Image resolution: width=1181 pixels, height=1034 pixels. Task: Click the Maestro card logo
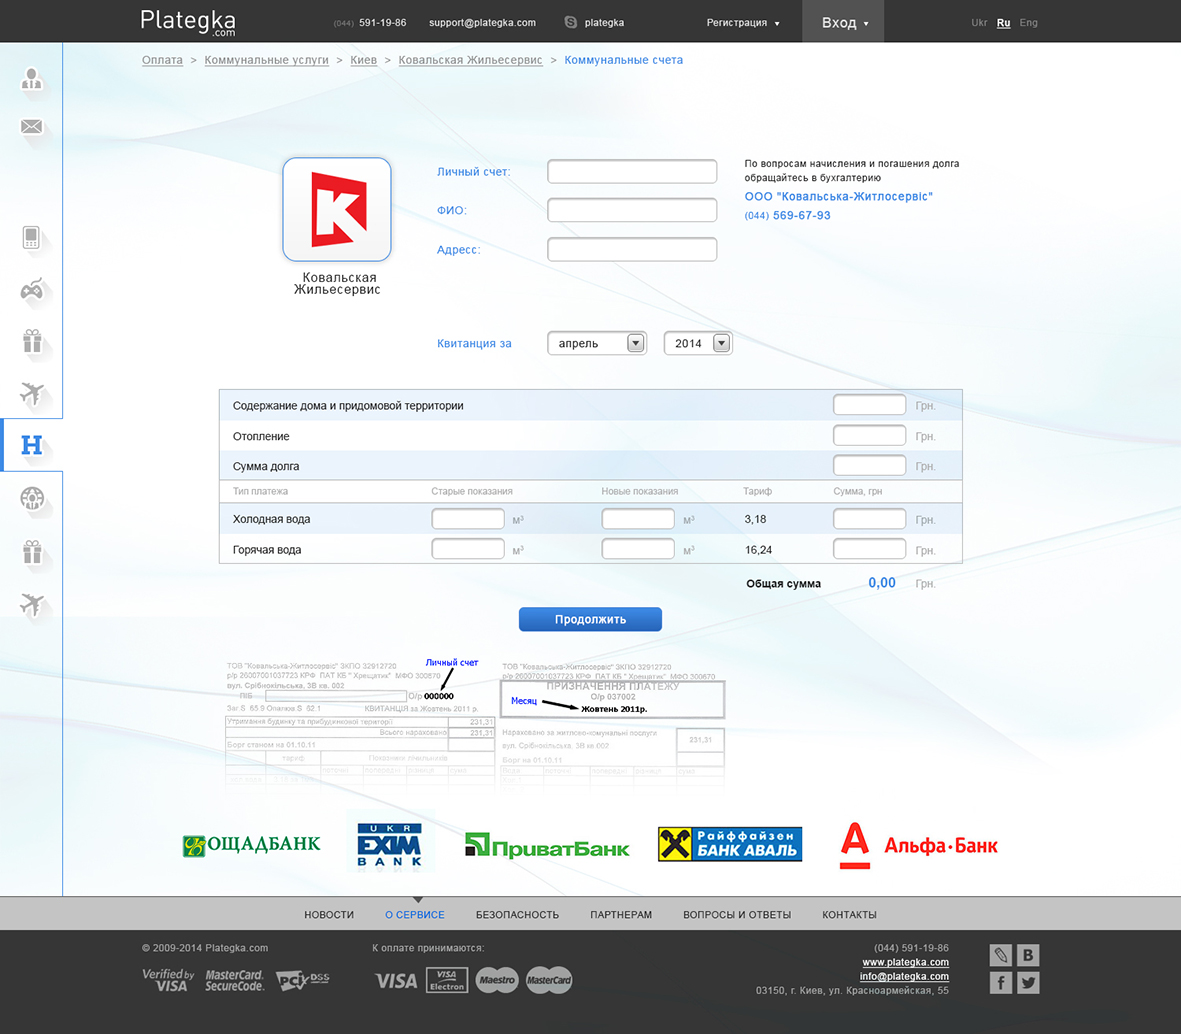coord(497,980)
